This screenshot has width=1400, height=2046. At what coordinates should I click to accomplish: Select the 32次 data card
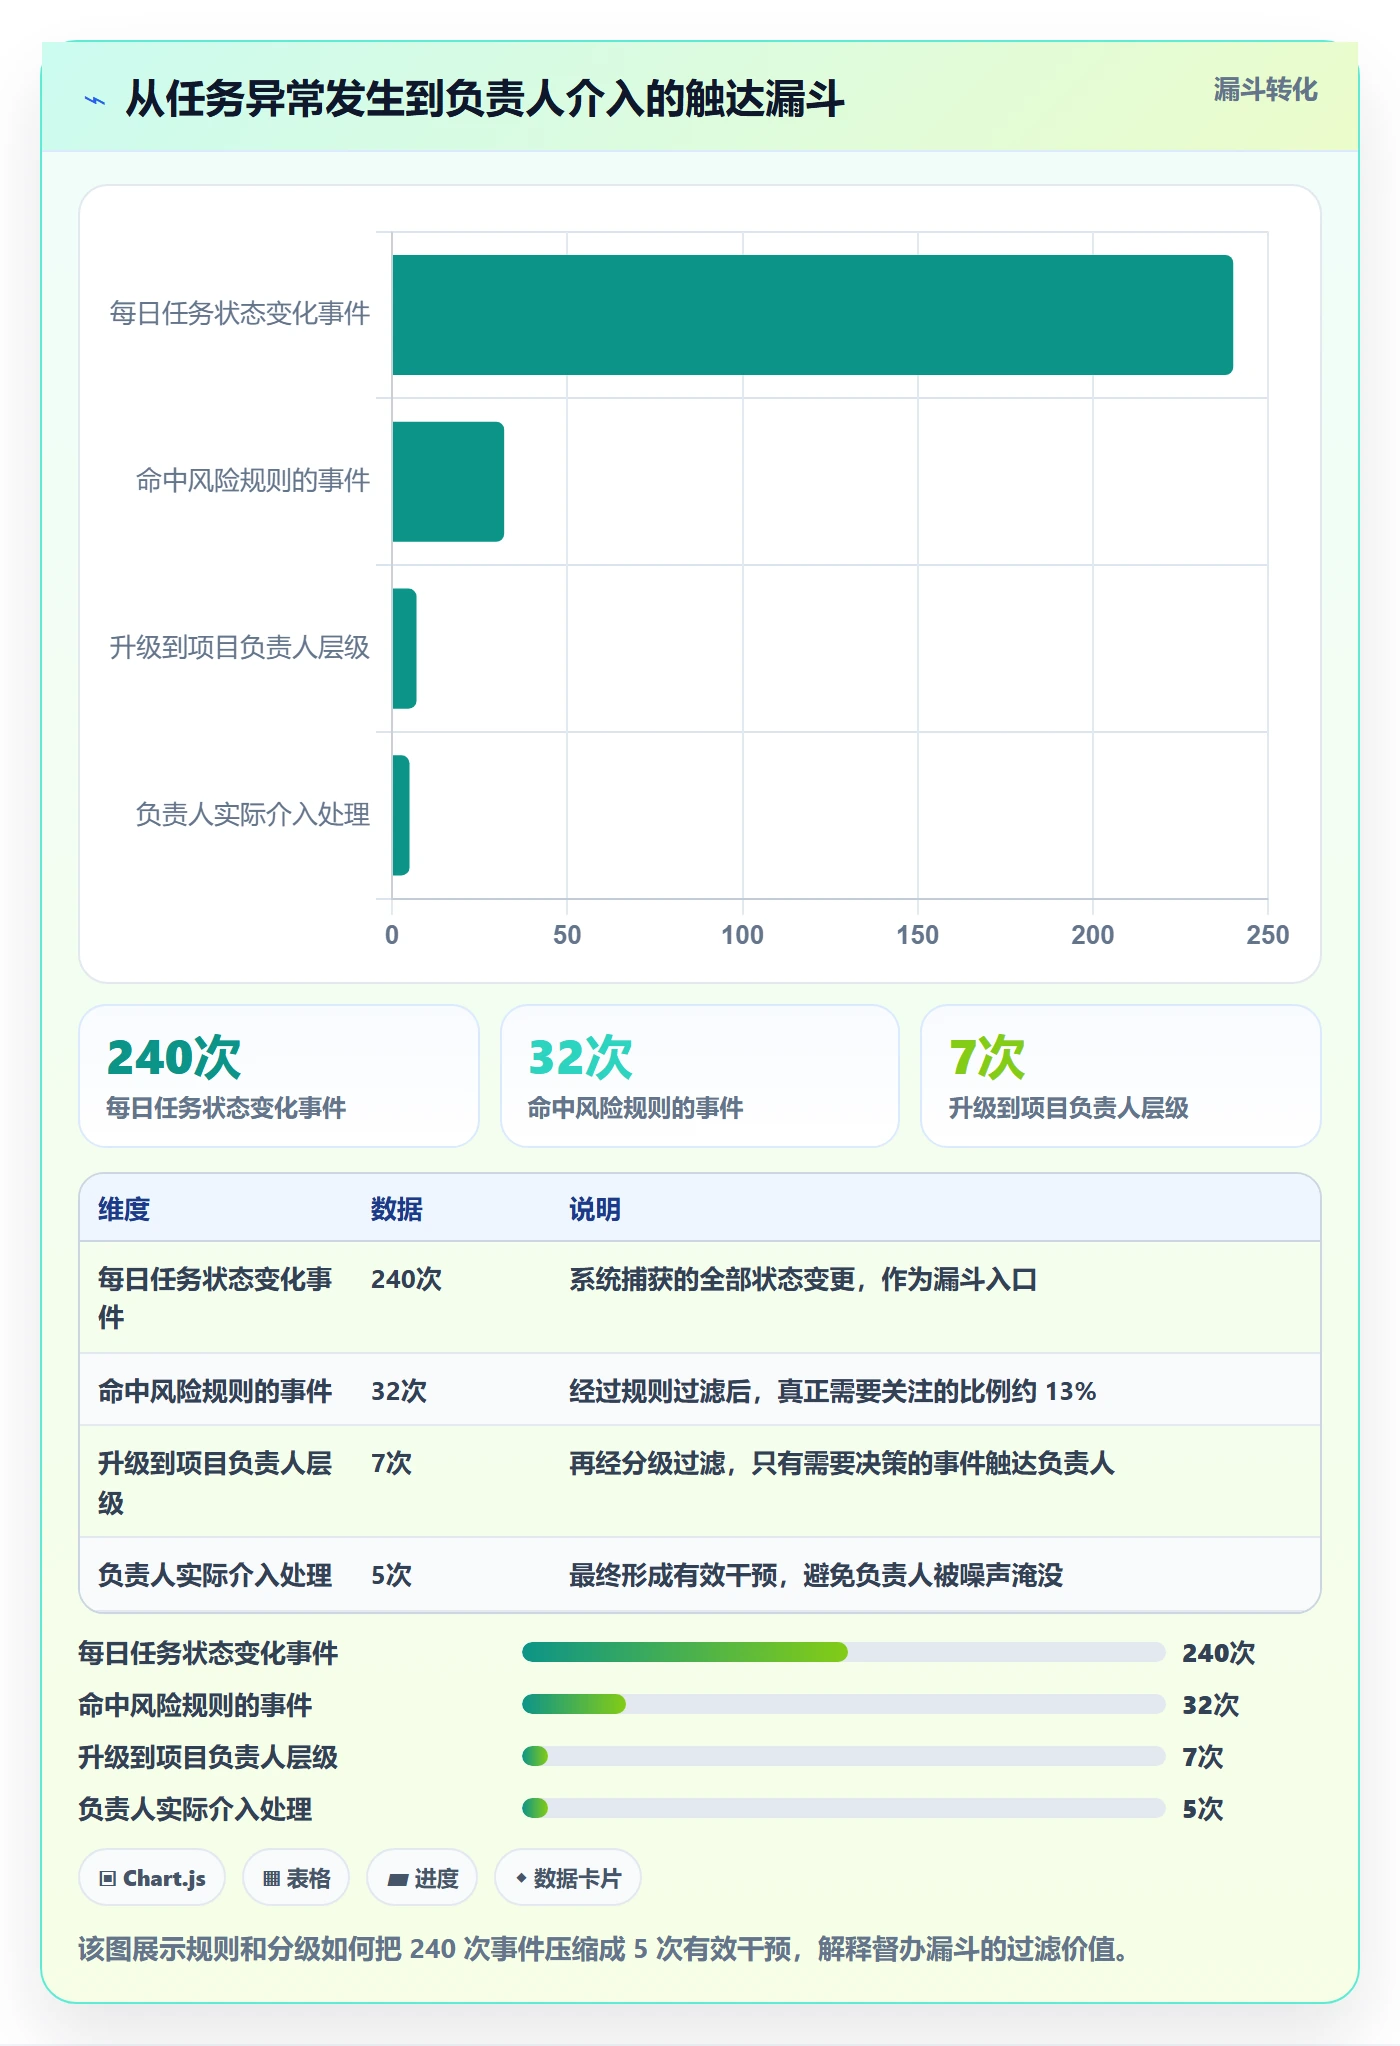[700, 1076]
